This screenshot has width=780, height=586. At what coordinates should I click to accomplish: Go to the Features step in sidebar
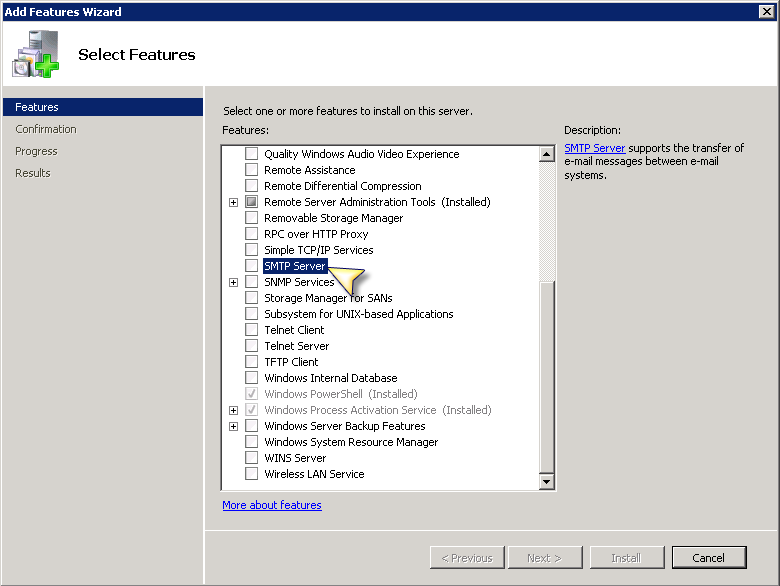[37, 107]
